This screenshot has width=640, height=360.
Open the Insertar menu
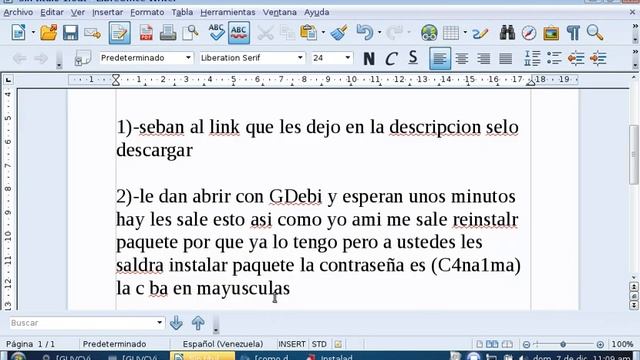click(107, 12)
